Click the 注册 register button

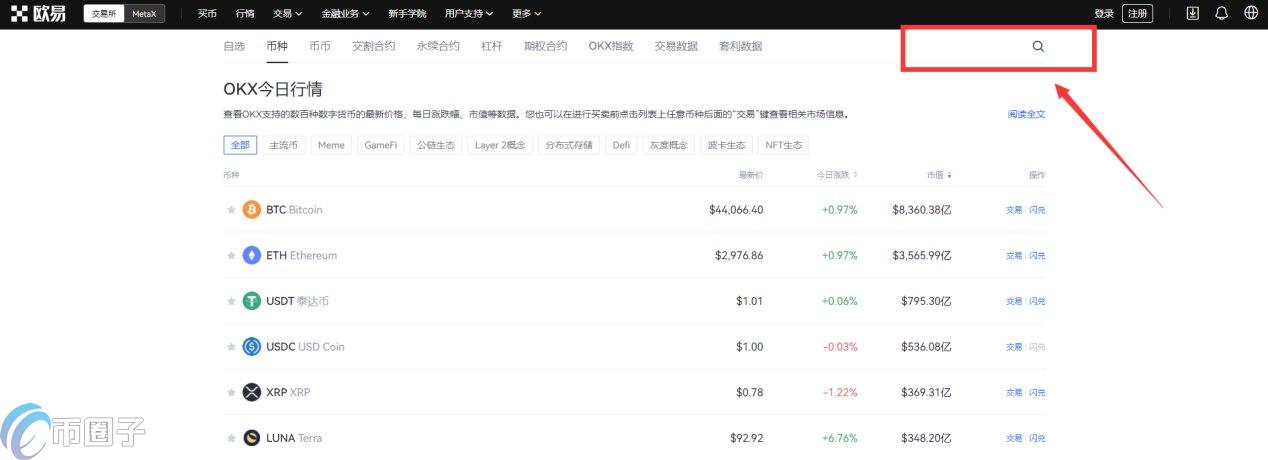[x=1137, y=13]
